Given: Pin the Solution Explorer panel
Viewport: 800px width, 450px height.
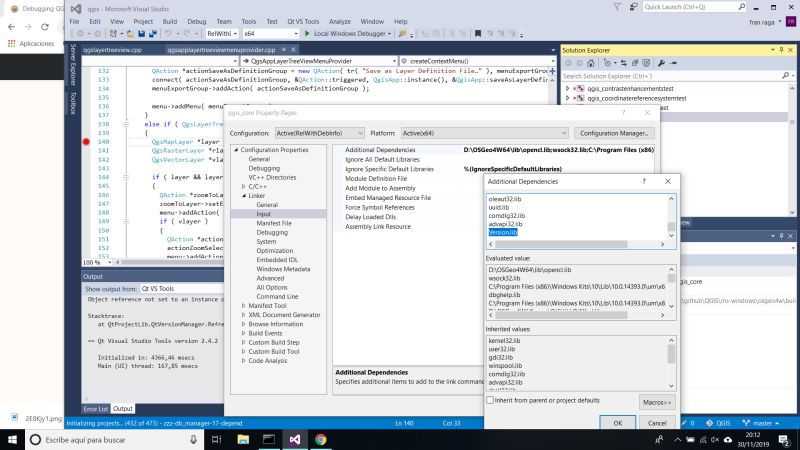Looking at the screenshot, I should click(781, 50).
